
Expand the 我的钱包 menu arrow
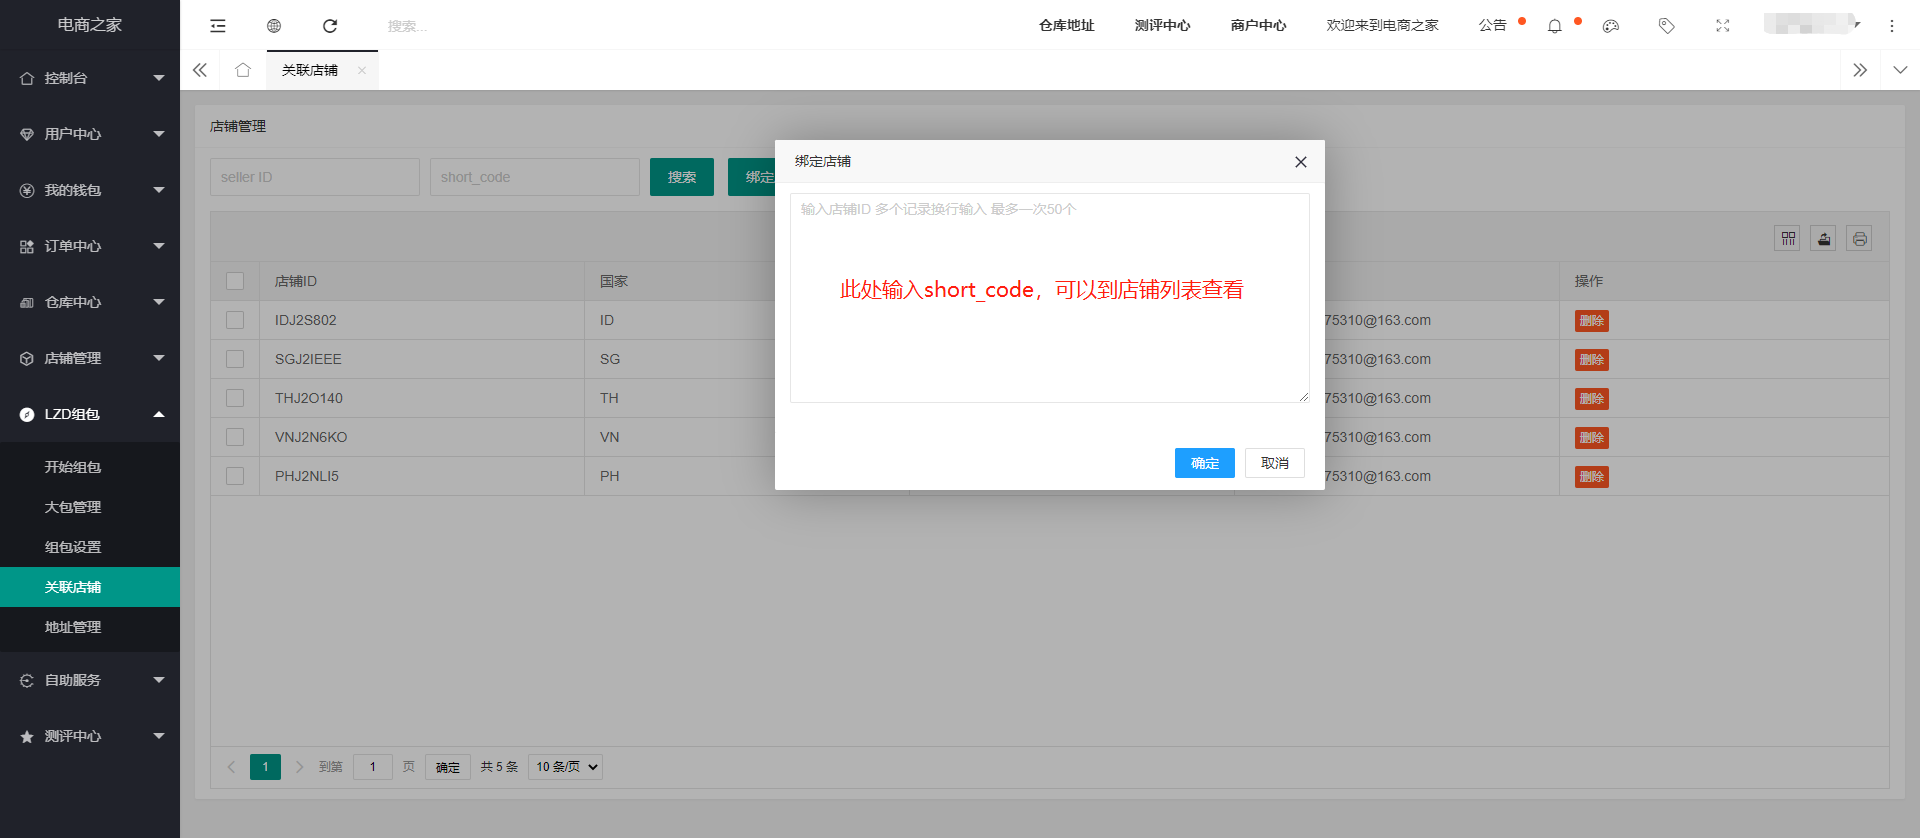pos(159,190)
